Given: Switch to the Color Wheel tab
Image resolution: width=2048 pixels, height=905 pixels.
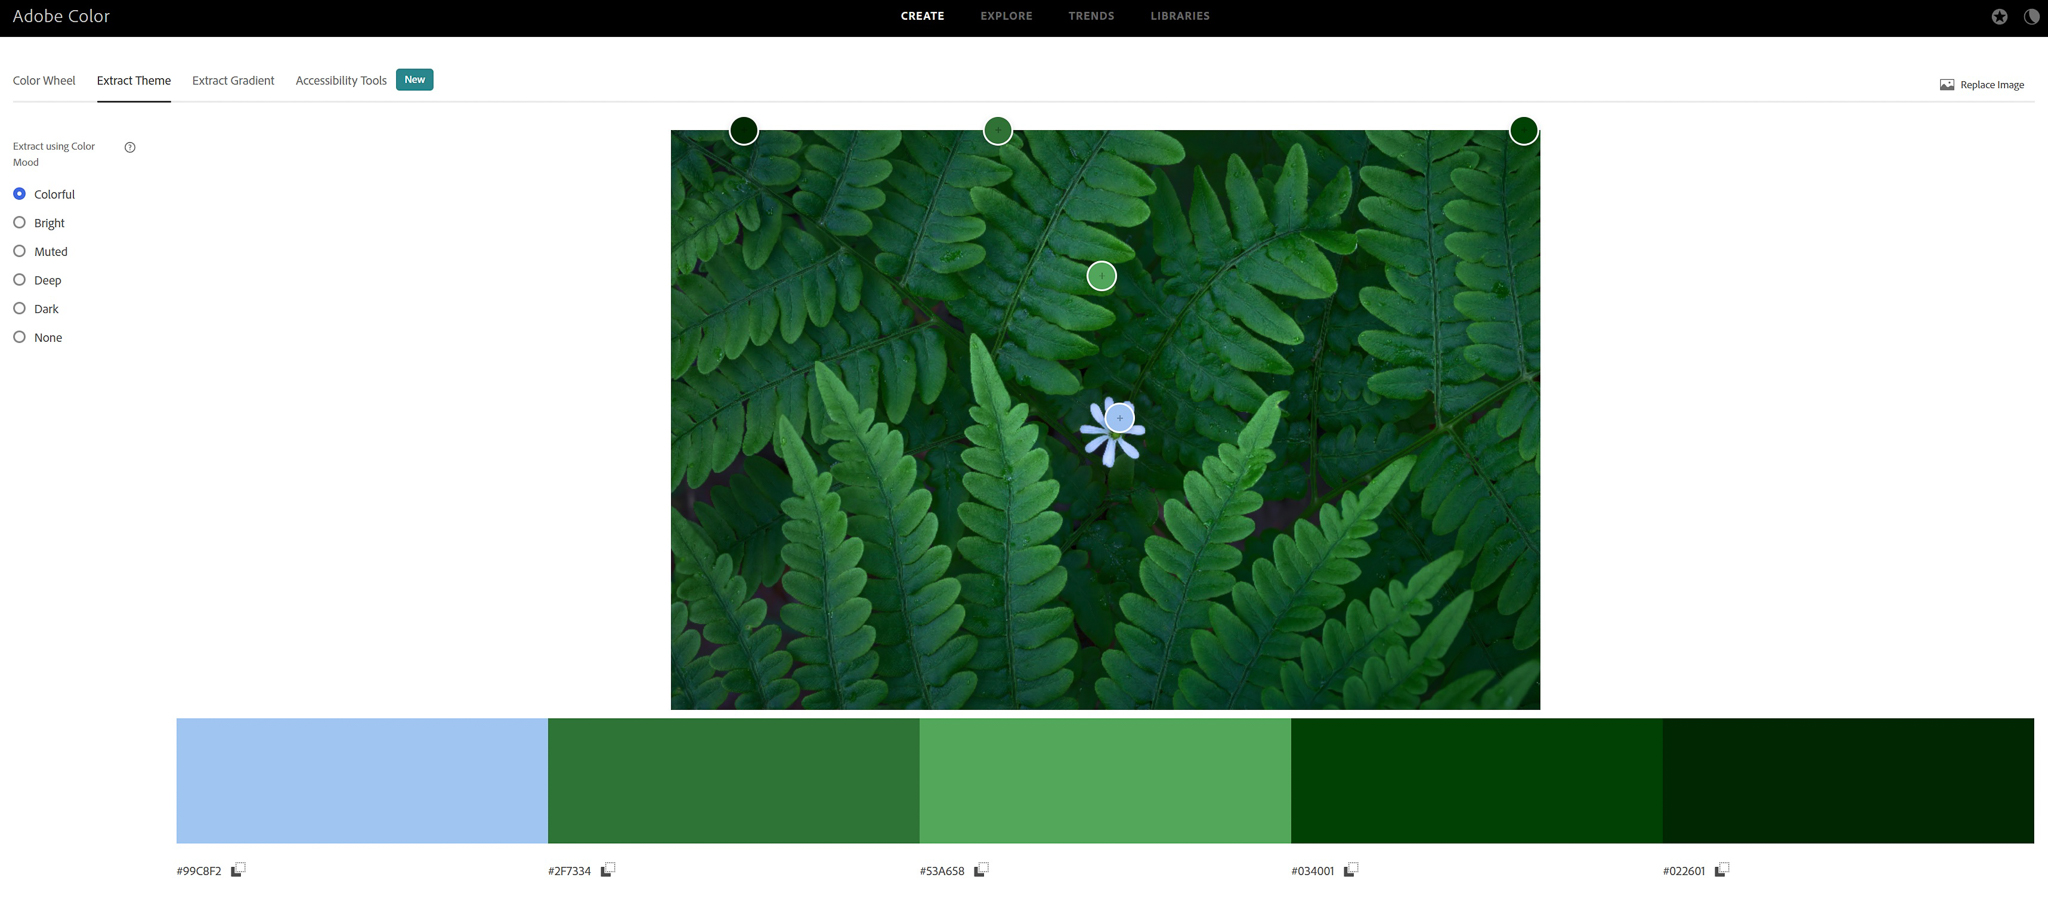Looking at the screenshot, I should [44, 81].
